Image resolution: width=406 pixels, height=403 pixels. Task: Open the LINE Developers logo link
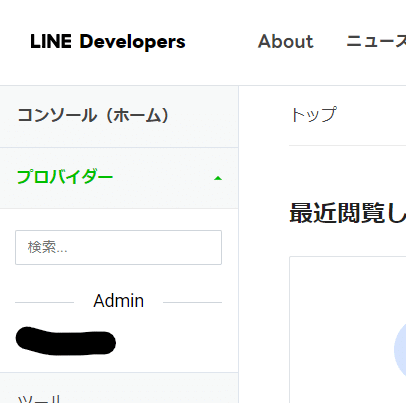pyautogui.click(x=108, y=42)
